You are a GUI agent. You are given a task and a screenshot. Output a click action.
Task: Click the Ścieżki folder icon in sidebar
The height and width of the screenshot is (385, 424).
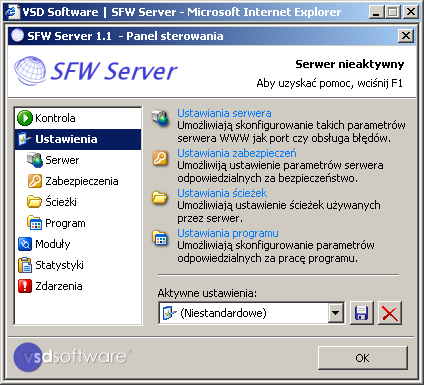(x=34, y=202)
